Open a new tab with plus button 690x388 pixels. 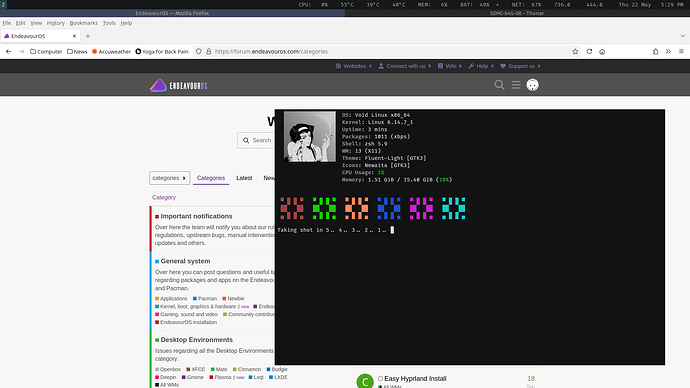coord(88,36)
